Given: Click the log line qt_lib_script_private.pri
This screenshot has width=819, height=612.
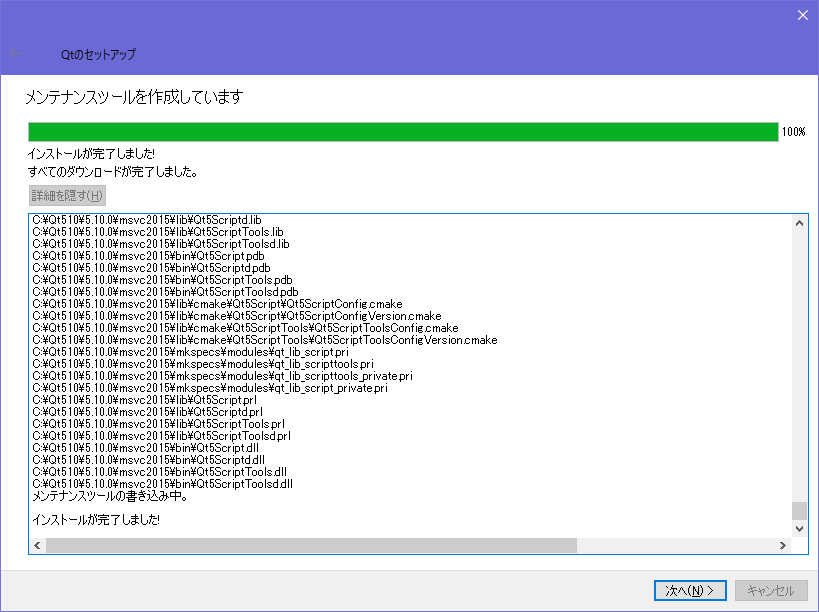Looking at the screenshot, I should coord(210,388).
